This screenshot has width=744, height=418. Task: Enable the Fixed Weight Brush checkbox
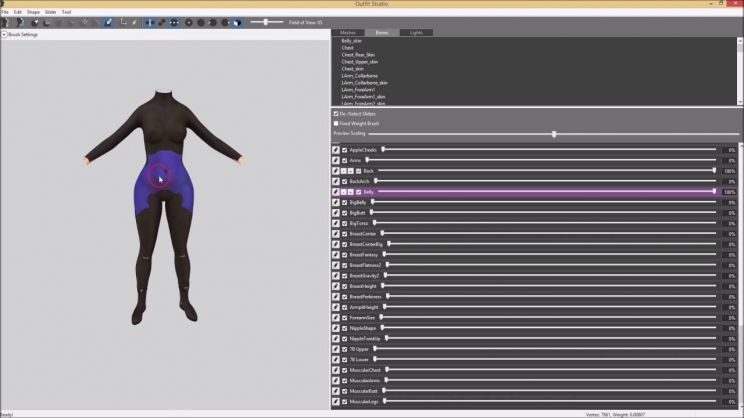pyautogui.click(x=336, y=123)
